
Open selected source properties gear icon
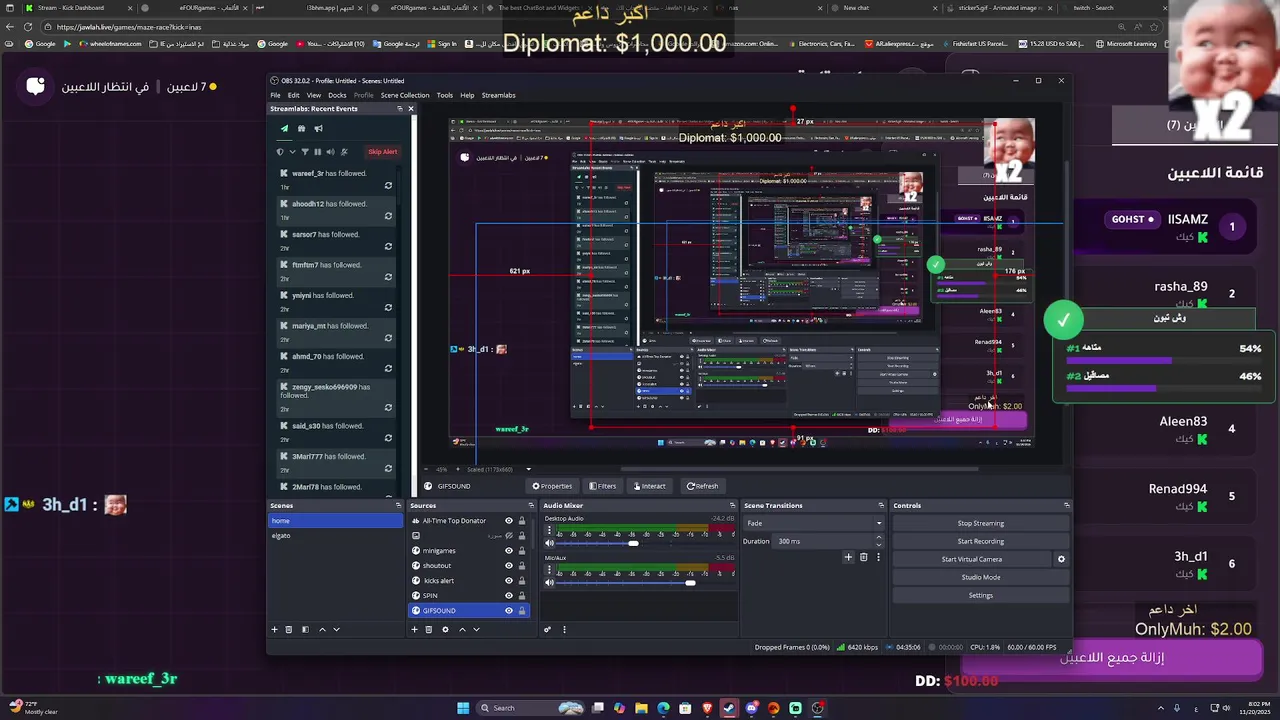(x=445, y=629)
